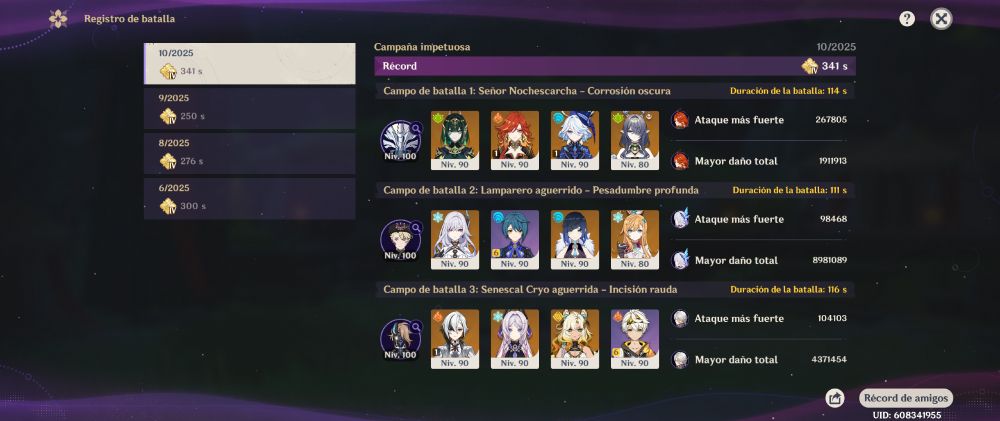Click blue-haired character with 6 badge, battlefield 2
The height and width of the screenshot is (421, 1000).
pyautogui.click(x=515, y=240)
